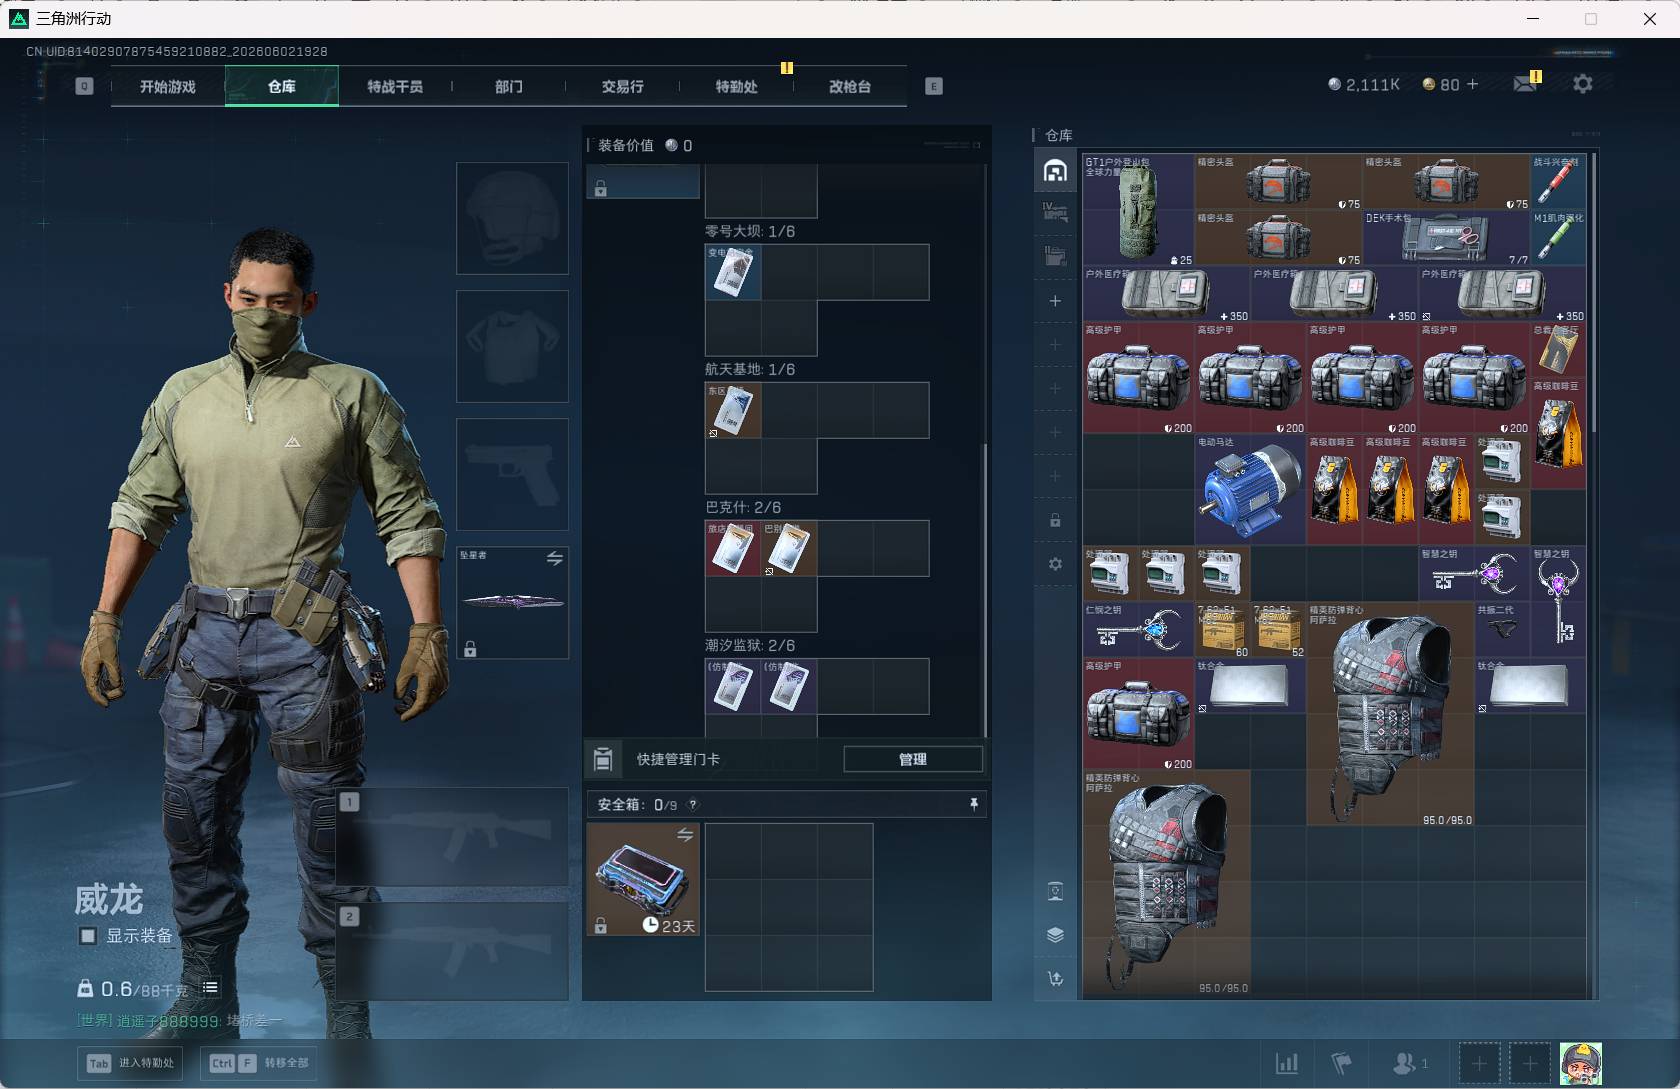
Task: Click the padlock icon in the stash sidebar
Action: coord(1055,520)
